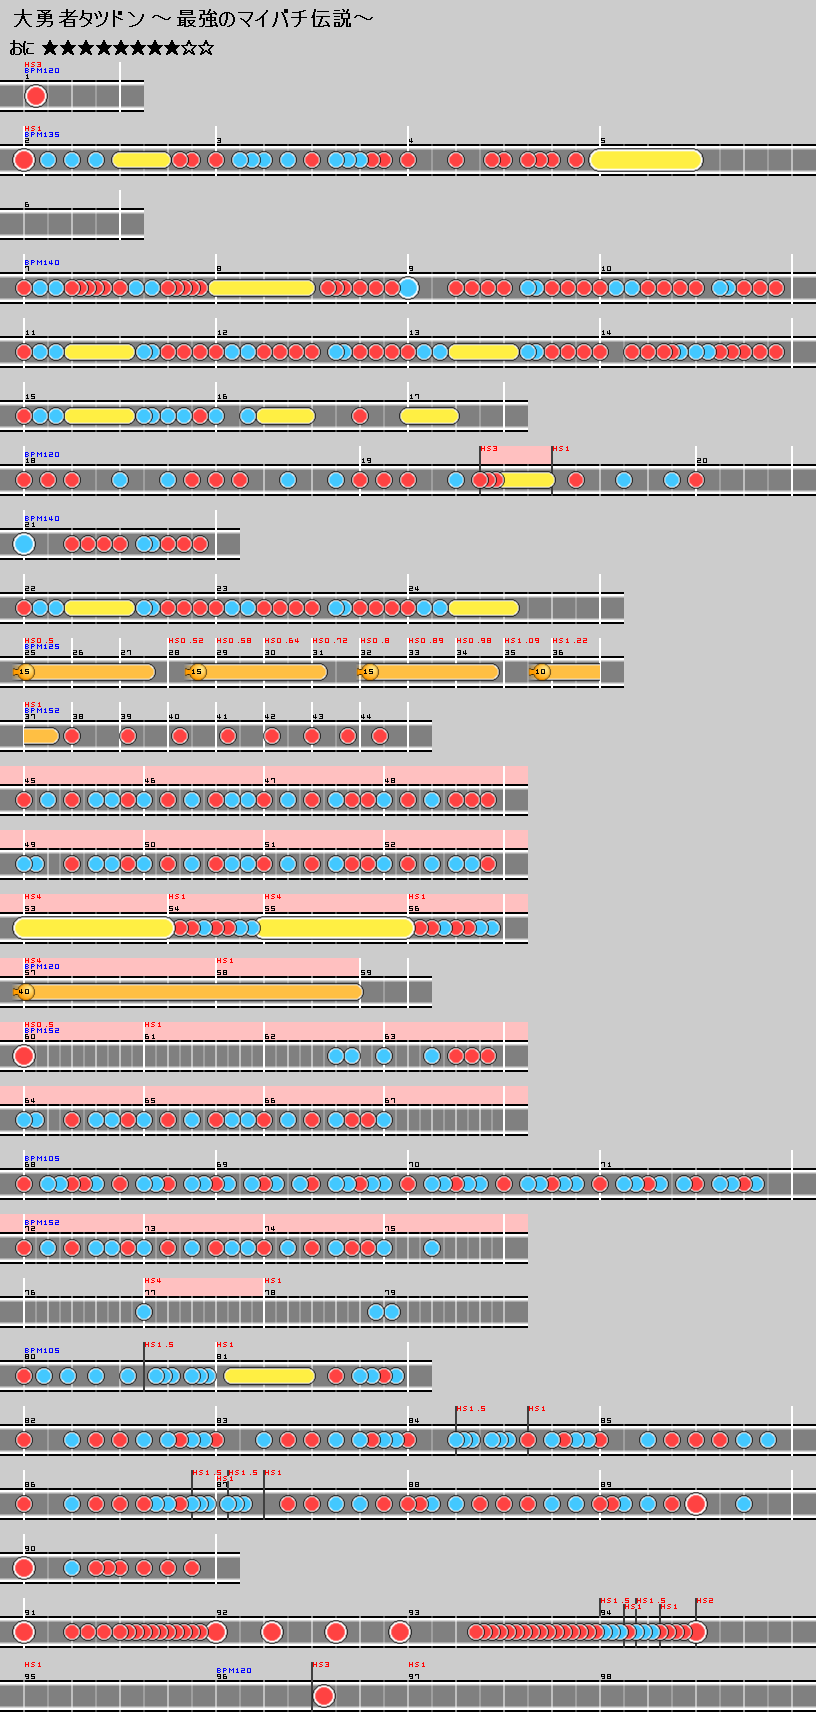Click the big red note below the HS3 marker in measure 96
Screen dimensions: 816x1712
323,1696
